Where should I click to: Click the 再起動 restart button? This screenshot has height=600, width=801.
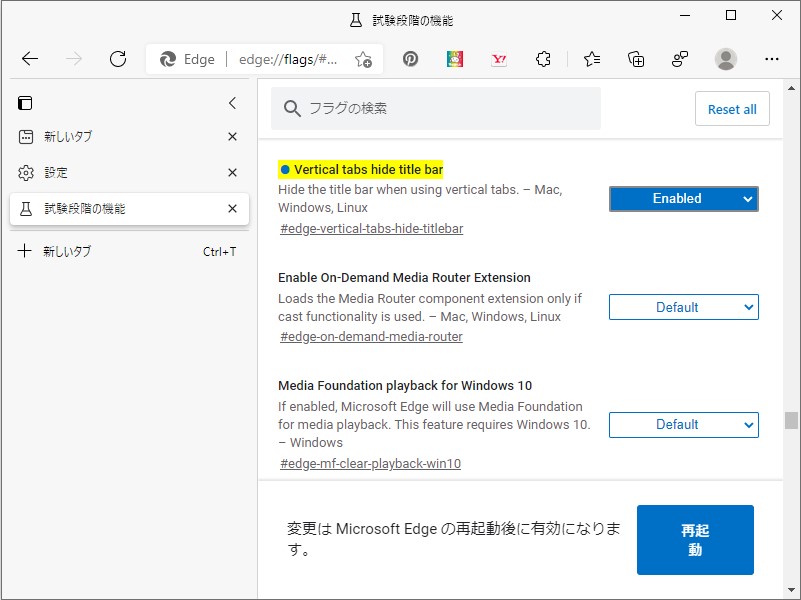click(695, 540)
